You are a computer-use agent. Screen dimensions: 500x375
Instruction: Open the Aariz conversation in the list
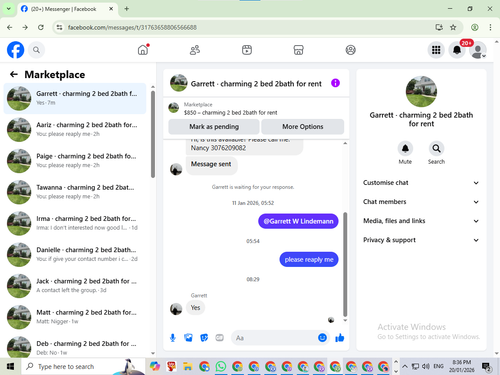tap(75, 129)
